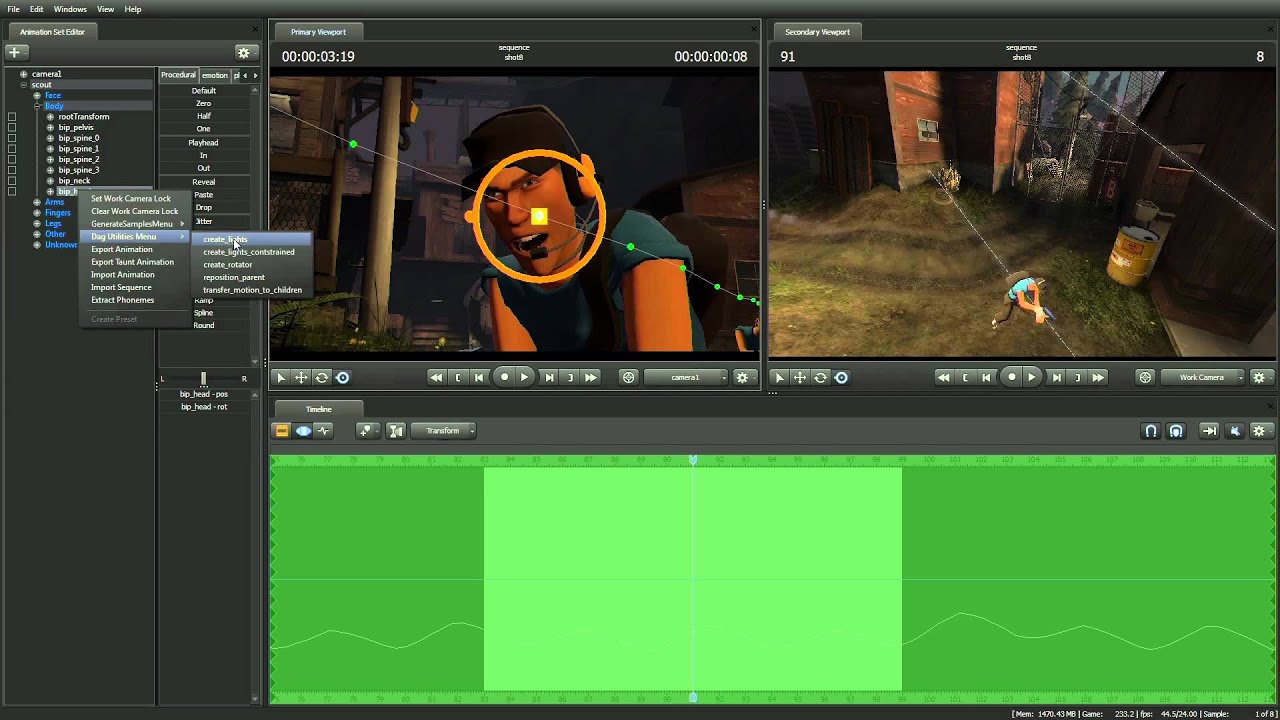Expand the camera1 tree node

click(x=24, y=74)
